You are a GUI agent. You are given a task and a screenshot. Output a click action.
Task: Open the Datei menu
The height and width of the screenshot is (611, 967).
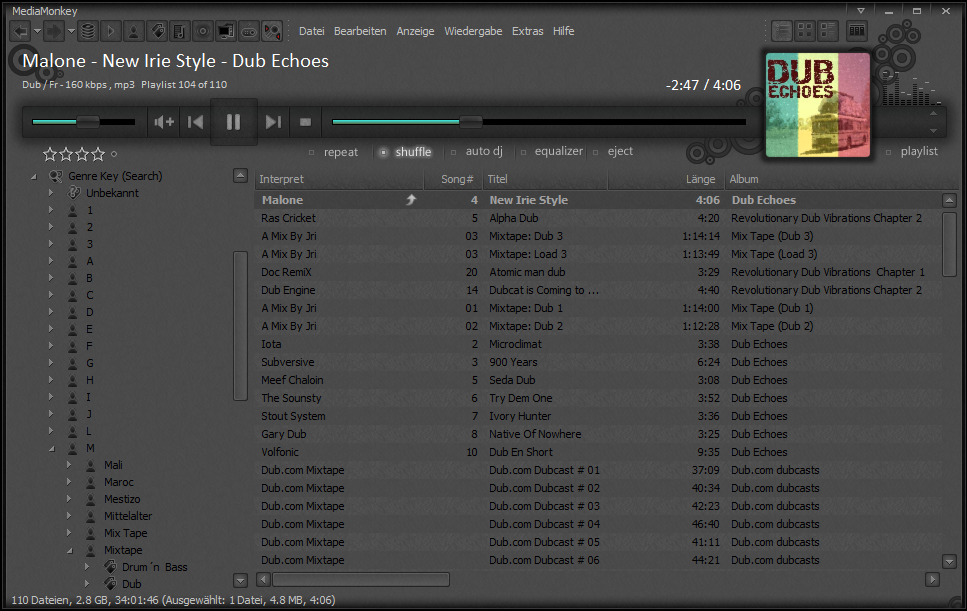point(311,31)
